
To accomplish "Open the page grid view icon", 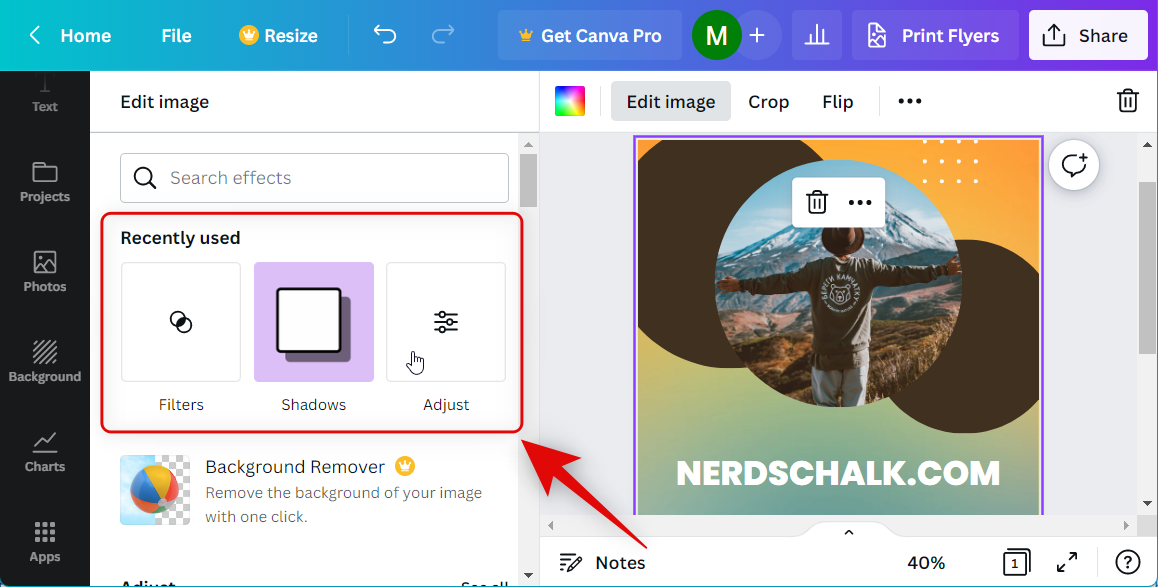I will tap(1016, 563).
